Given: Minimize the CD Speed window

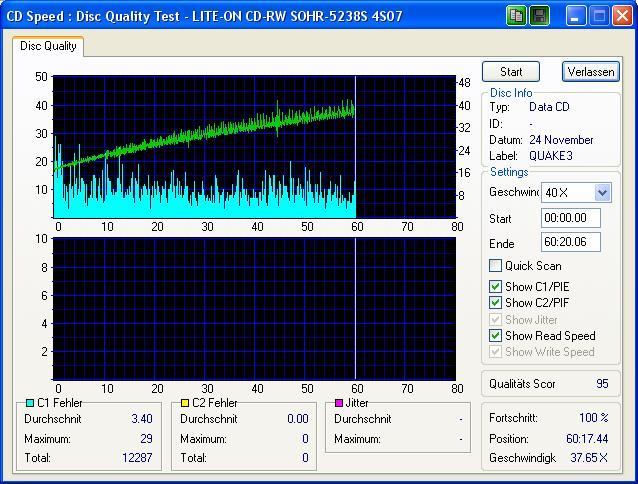Looking at the screenshot, I should pyautogui.click(x=575, y=16).
